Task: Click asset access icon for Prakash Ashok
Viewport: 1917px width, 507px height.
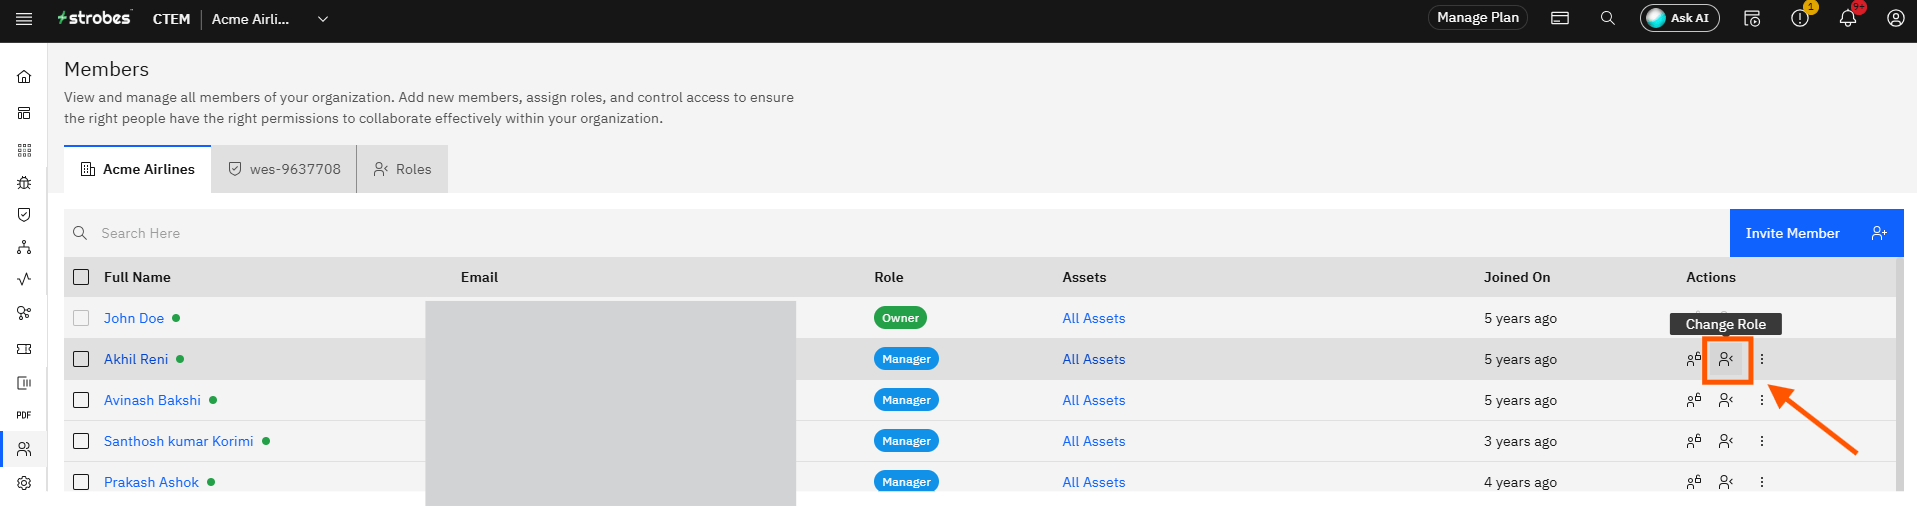Action: [x=1694, y=482]
